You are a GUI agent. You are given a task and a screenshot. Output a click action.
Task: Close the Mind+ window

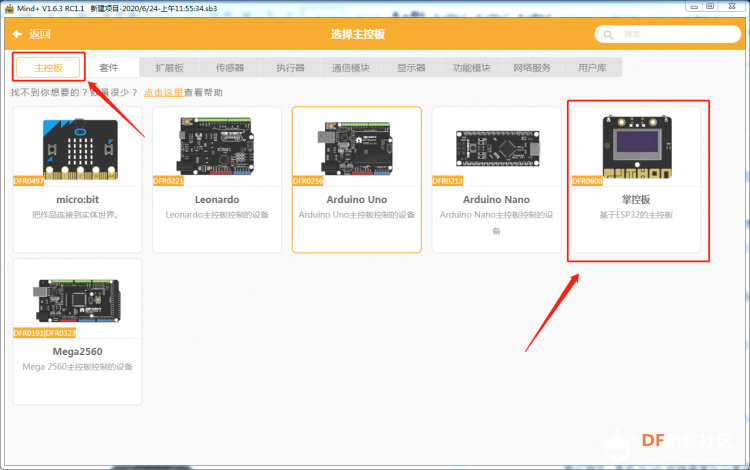click(732, 7)
